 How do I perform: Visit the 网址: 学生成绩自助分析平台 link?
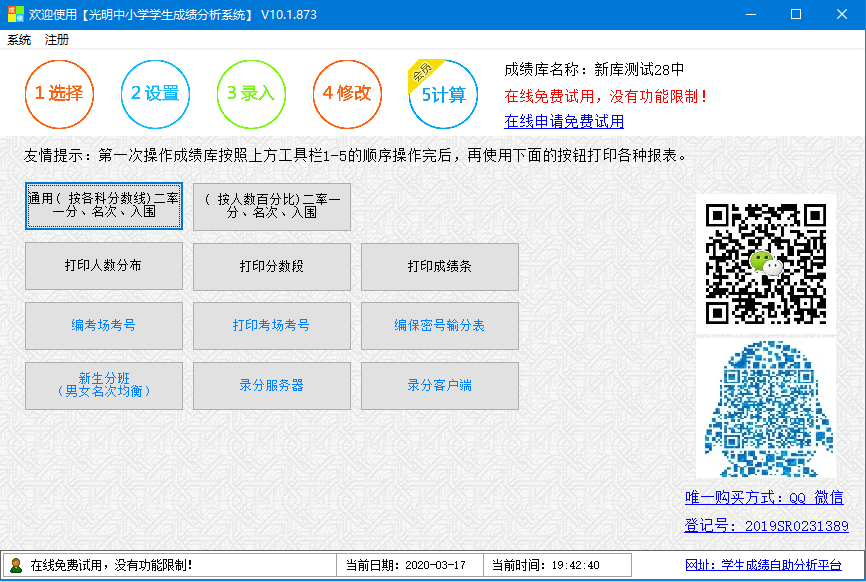[763, 565]
